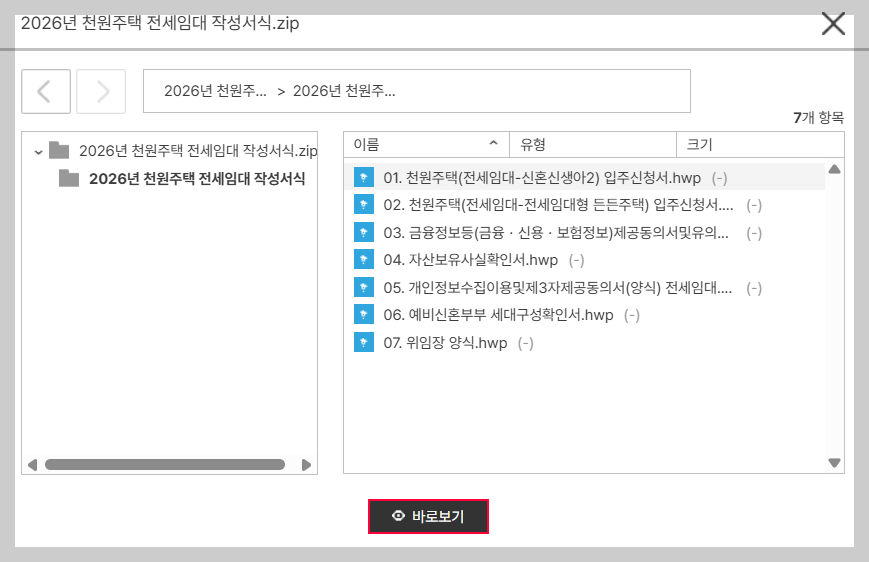Sort by the 이름 column header
Viewport: 869px width, 562px height.
tap(426, 145)
